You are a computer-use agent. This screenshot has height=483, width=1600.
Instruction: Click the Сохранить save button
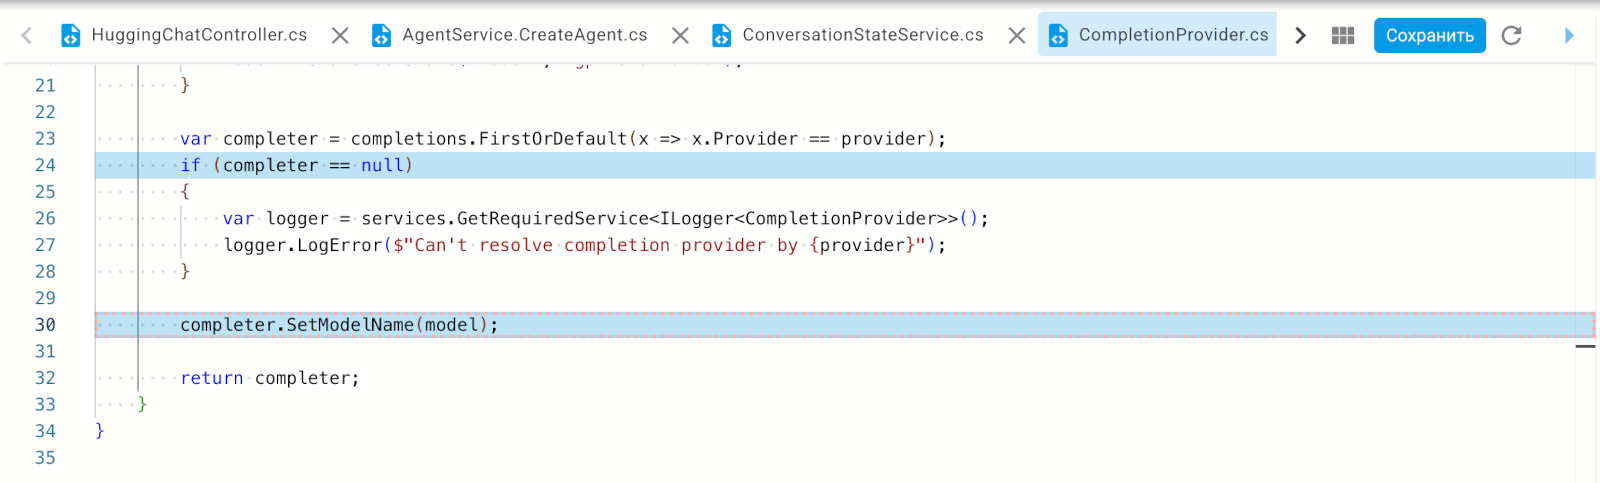pos(1430,35)
